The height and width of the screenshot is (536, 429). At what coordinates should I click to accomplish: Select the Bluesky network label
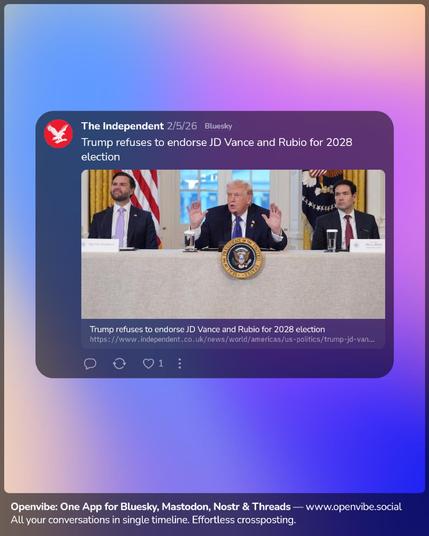point(218,126)
